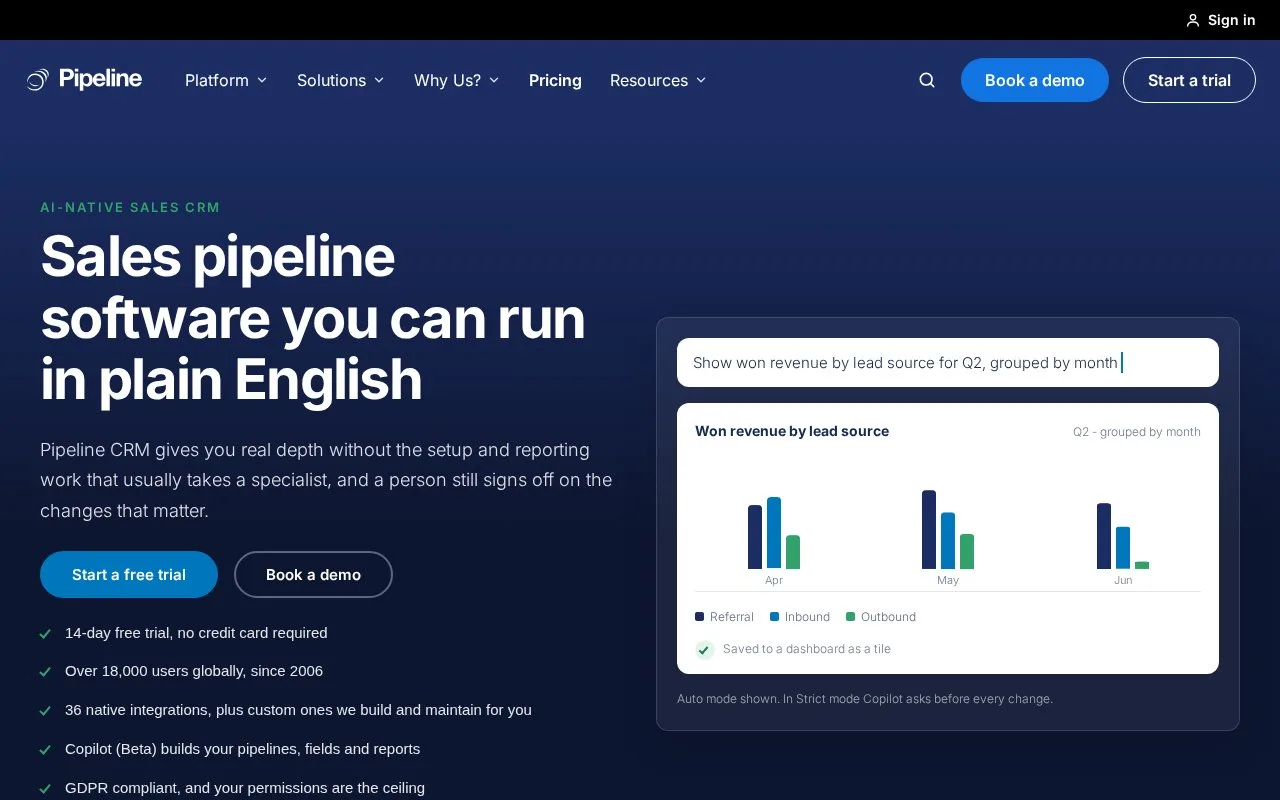Click 'Saved to a dashboard as a tile'
This screenshot has width=1280, height=800.
[x=807, y=649]
